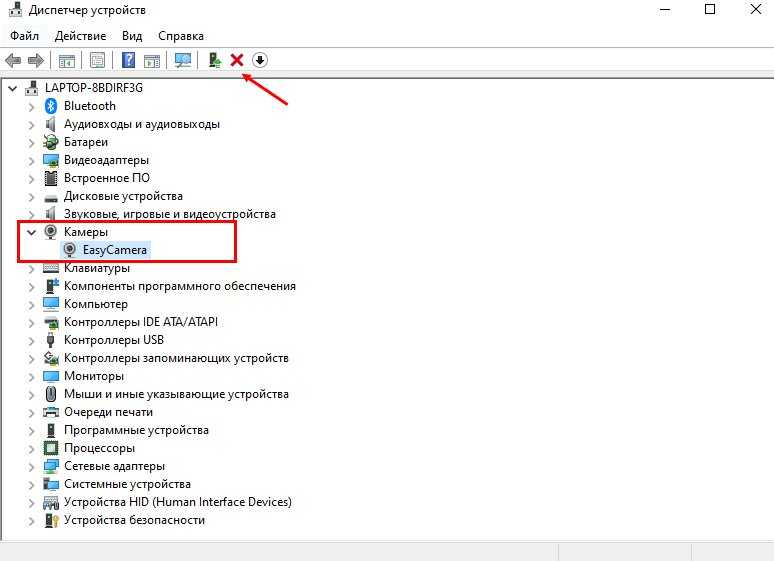The height and width of the screenshot is (561, 774).
Task: Expand the Системные устройства category
Action: (x=31, y=484)
